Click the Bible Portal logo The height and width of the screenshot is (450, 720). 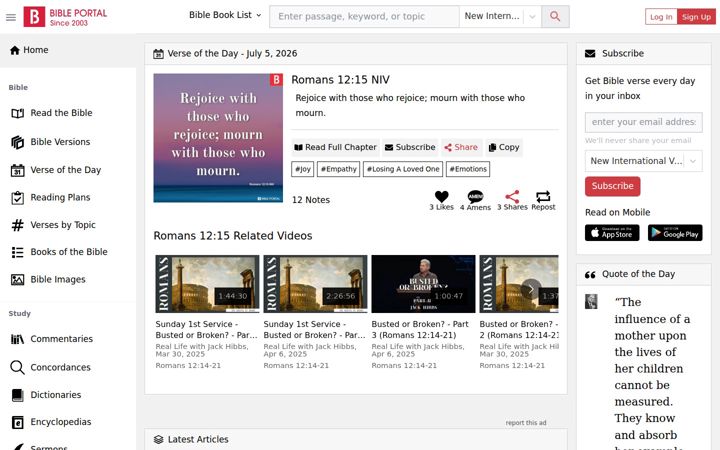pos(65,17)
